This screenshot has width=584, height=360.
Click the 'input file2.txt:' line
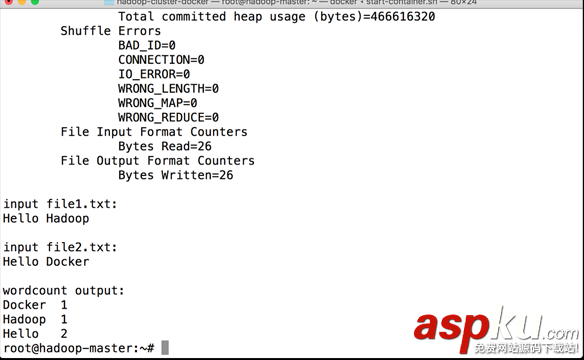pyautogui.click(x=60, y=247)
